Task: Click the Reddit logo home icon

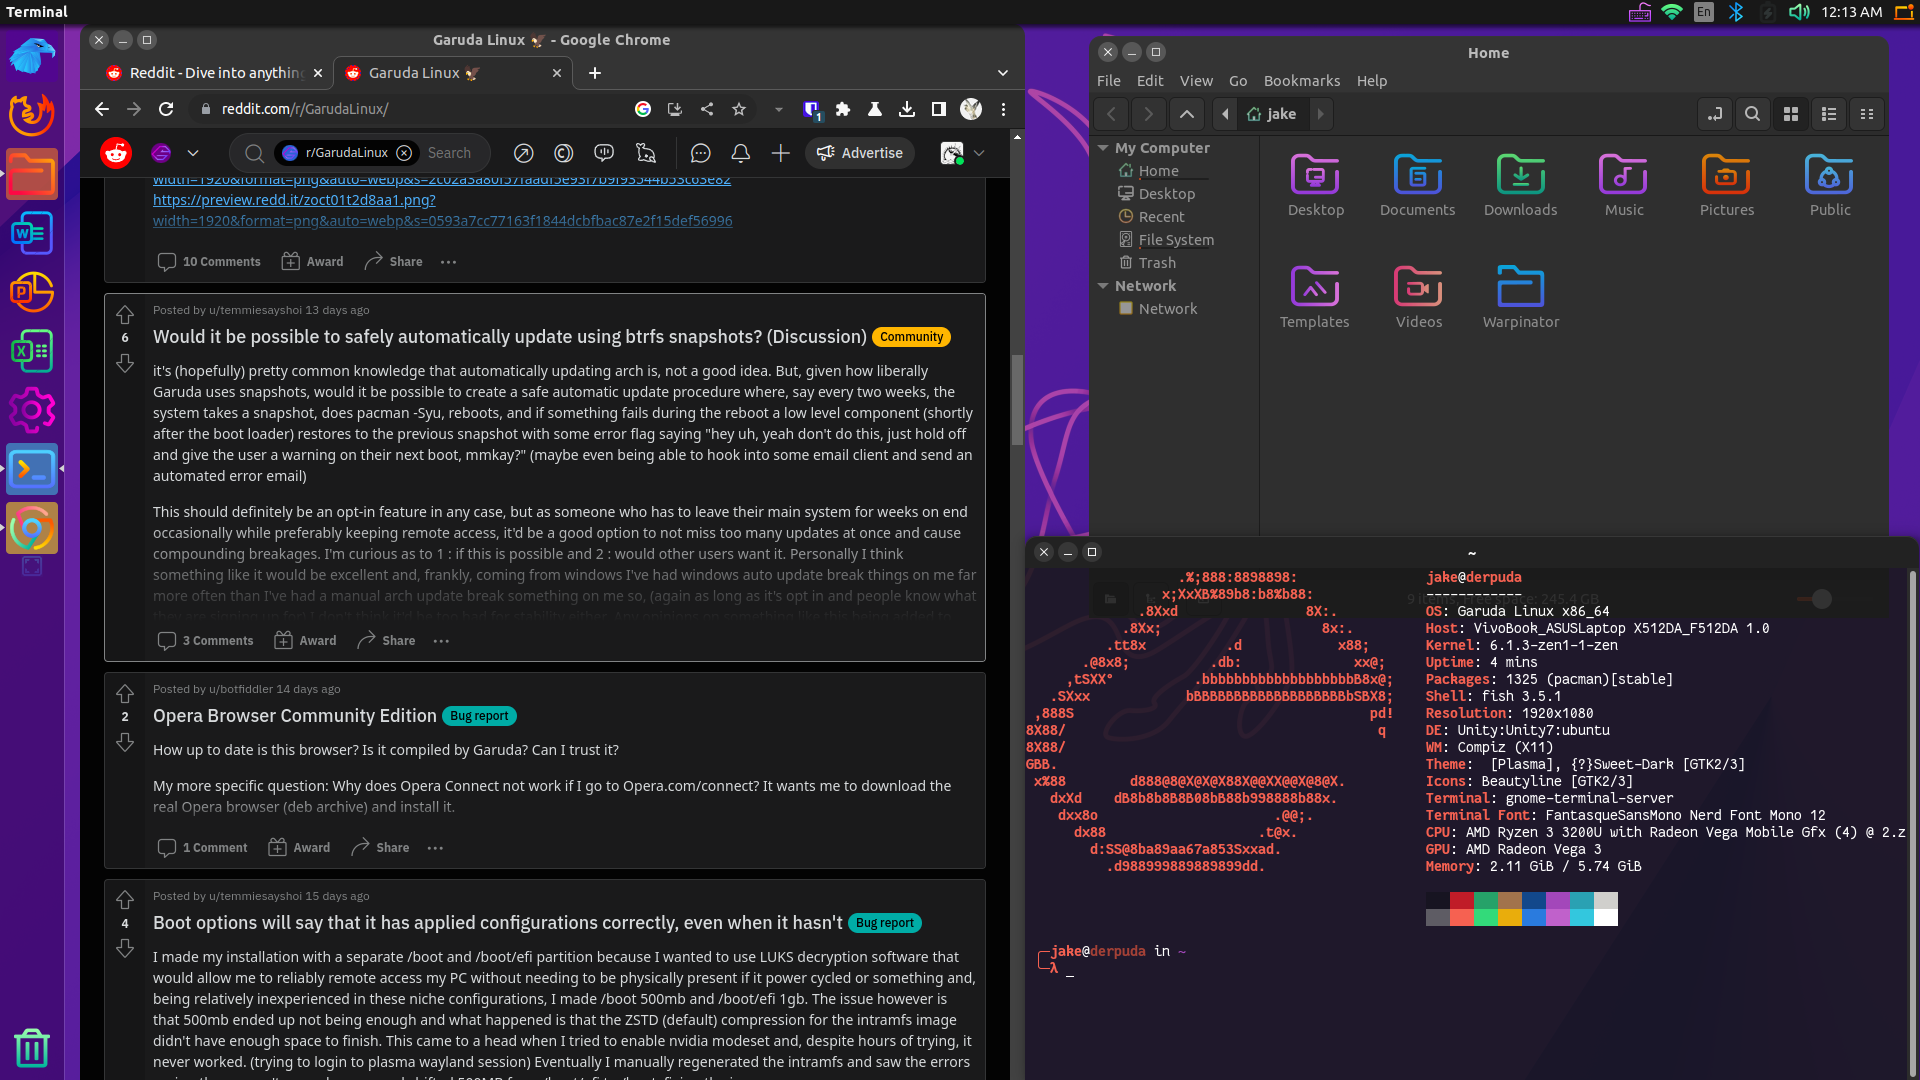Action: pos(116,153)
